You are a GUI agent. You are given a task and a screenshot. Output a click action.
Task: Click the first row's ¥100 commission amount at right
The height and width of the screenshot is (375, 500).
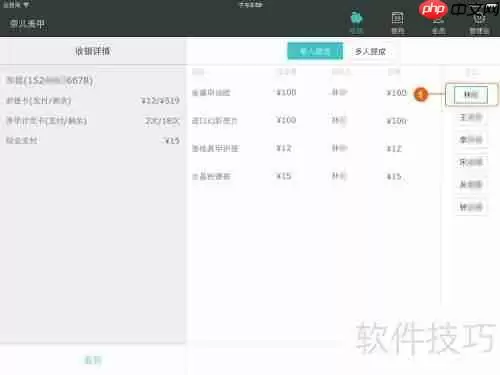click(396, 93)
